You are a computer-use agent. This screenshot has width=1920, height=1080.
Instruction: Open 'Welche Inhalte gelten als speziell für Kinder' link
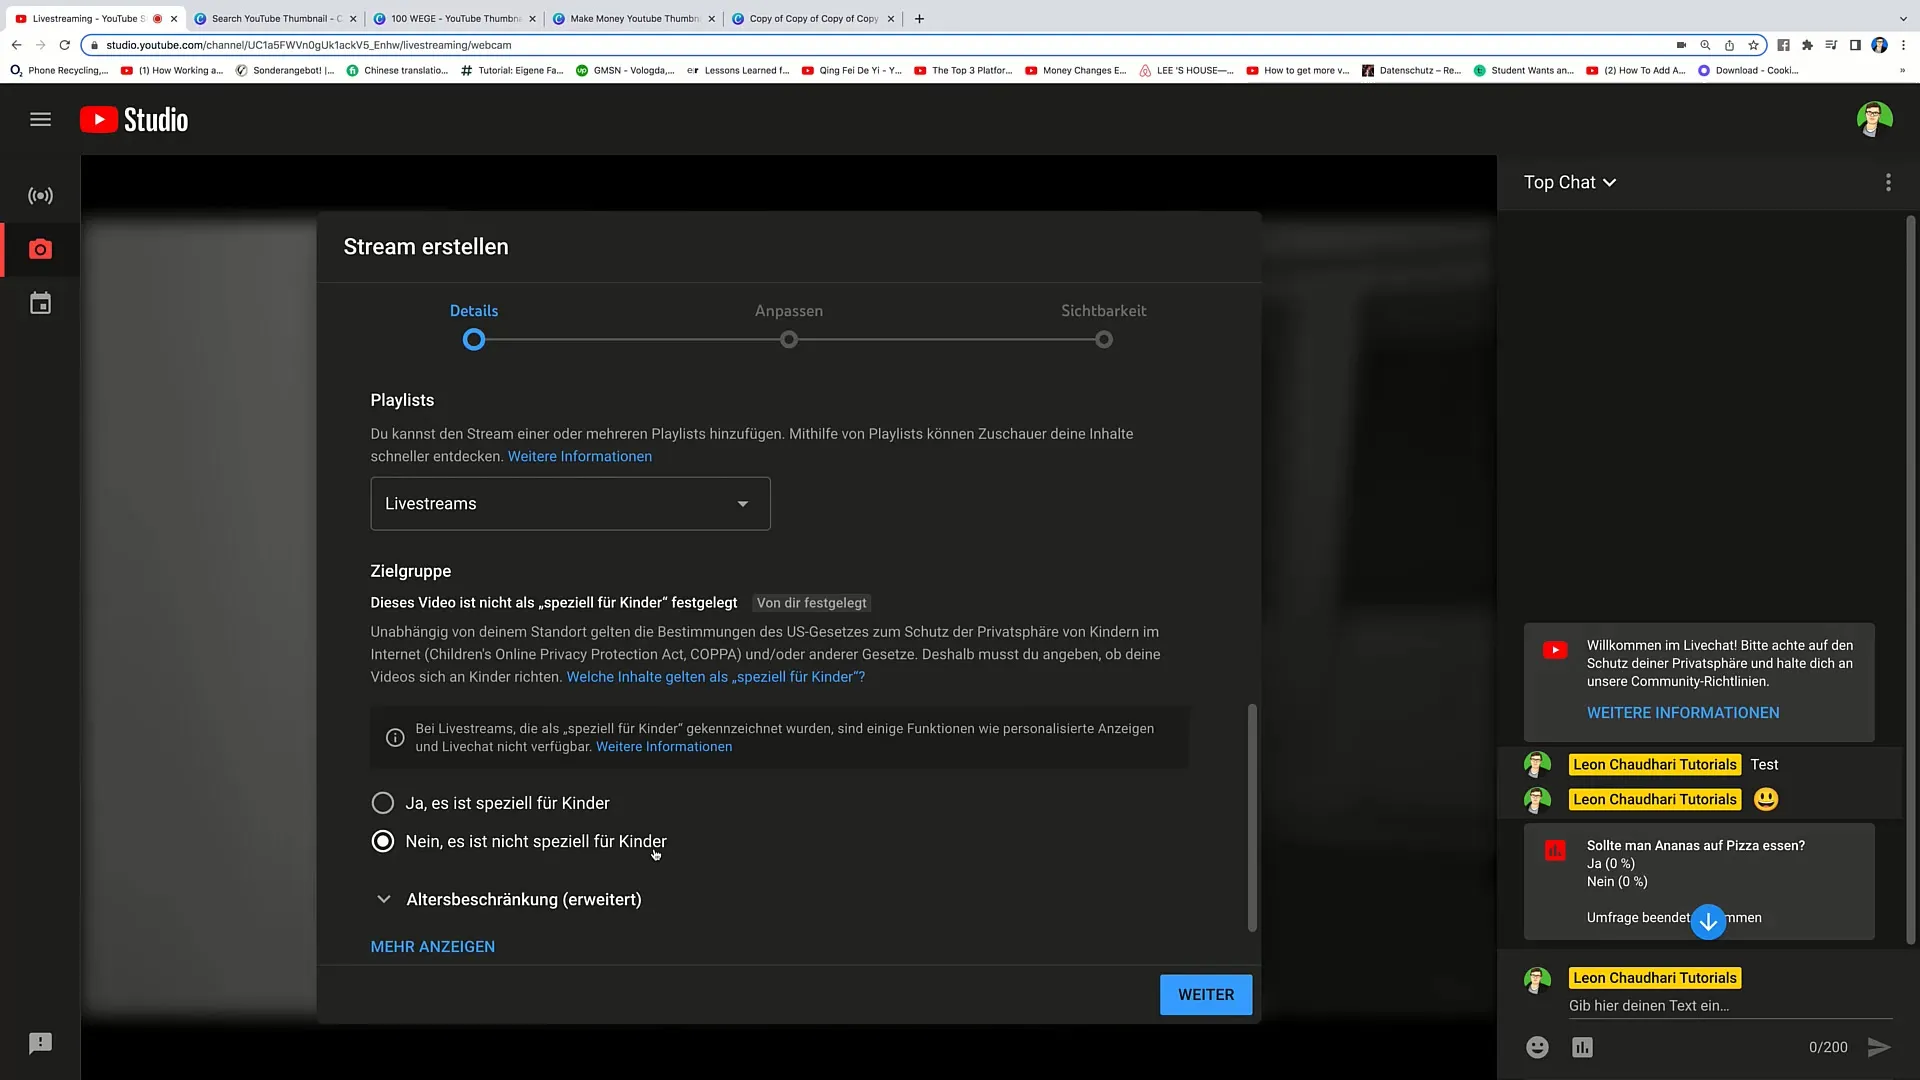pos(716,677)
